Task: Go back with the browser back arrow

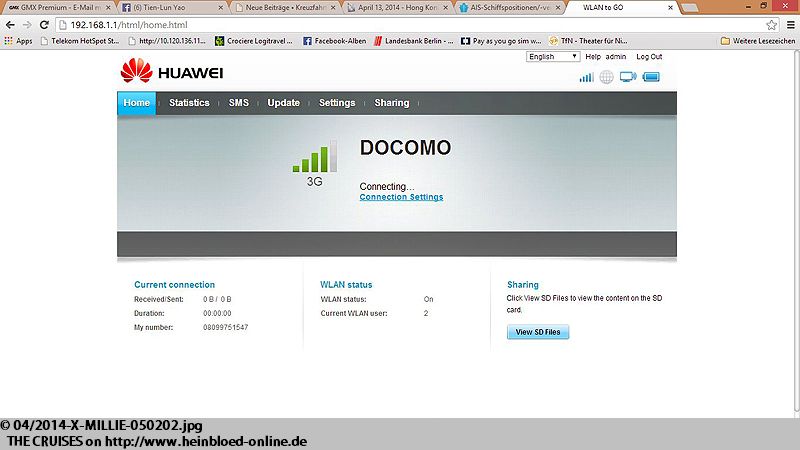Action: (x=10, y=24)
